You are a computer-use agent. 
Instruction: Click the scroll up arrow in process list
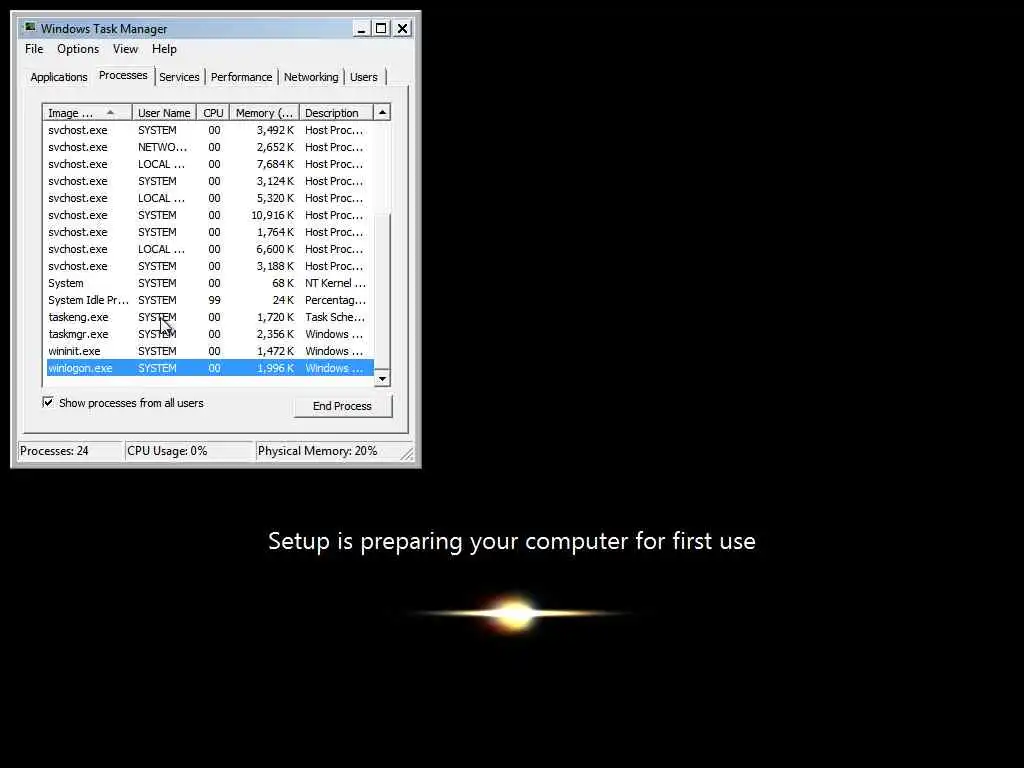382,113
